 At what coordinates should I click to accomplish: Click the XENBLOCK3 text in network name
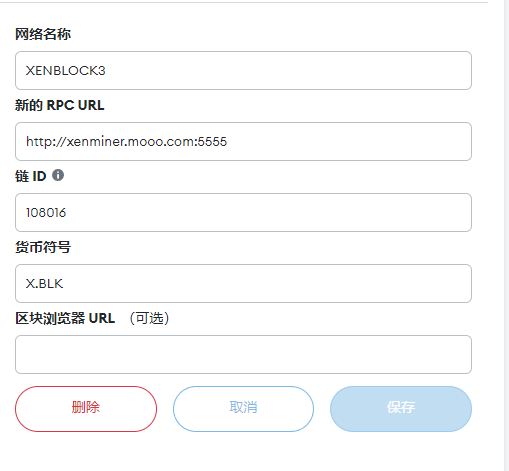point(66,71)
